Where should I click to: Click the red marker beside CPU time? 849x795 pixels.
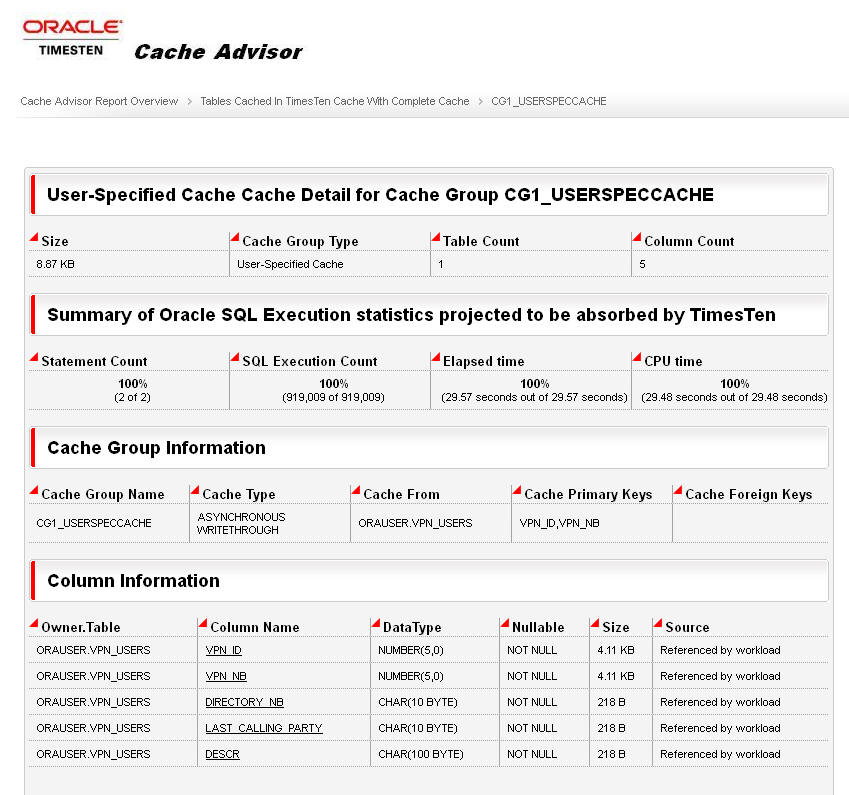coord(636,357)
